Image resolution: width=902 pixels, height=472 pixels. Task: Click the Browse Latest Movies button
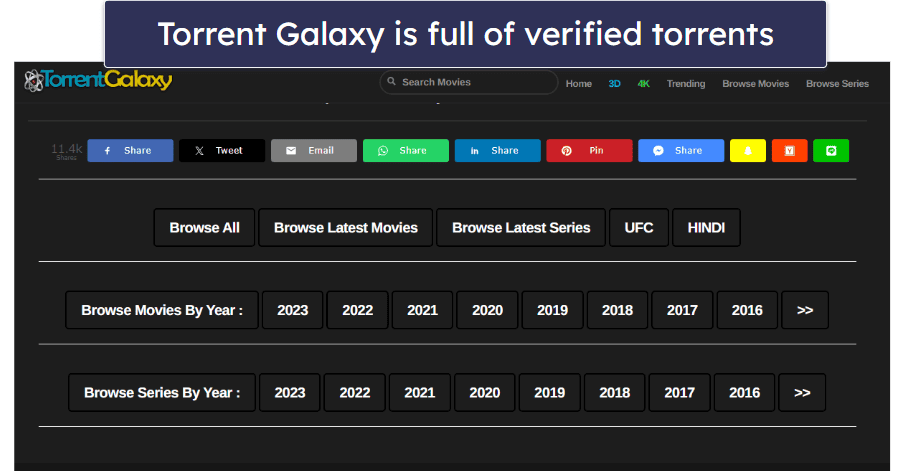346,228
